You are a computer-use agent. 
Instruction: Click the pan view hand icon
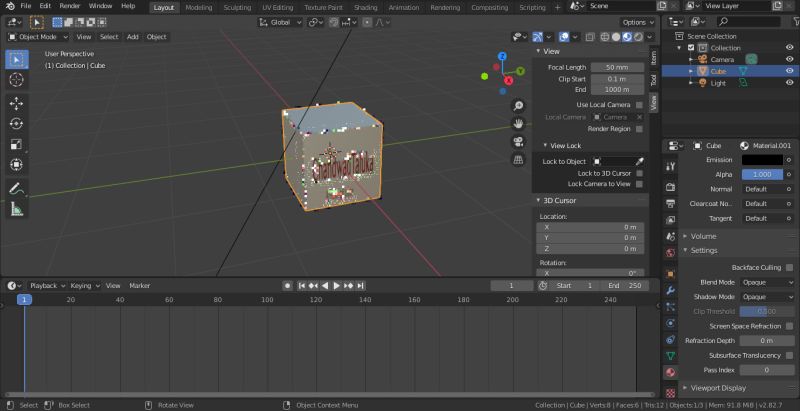(x=518, y=124)
